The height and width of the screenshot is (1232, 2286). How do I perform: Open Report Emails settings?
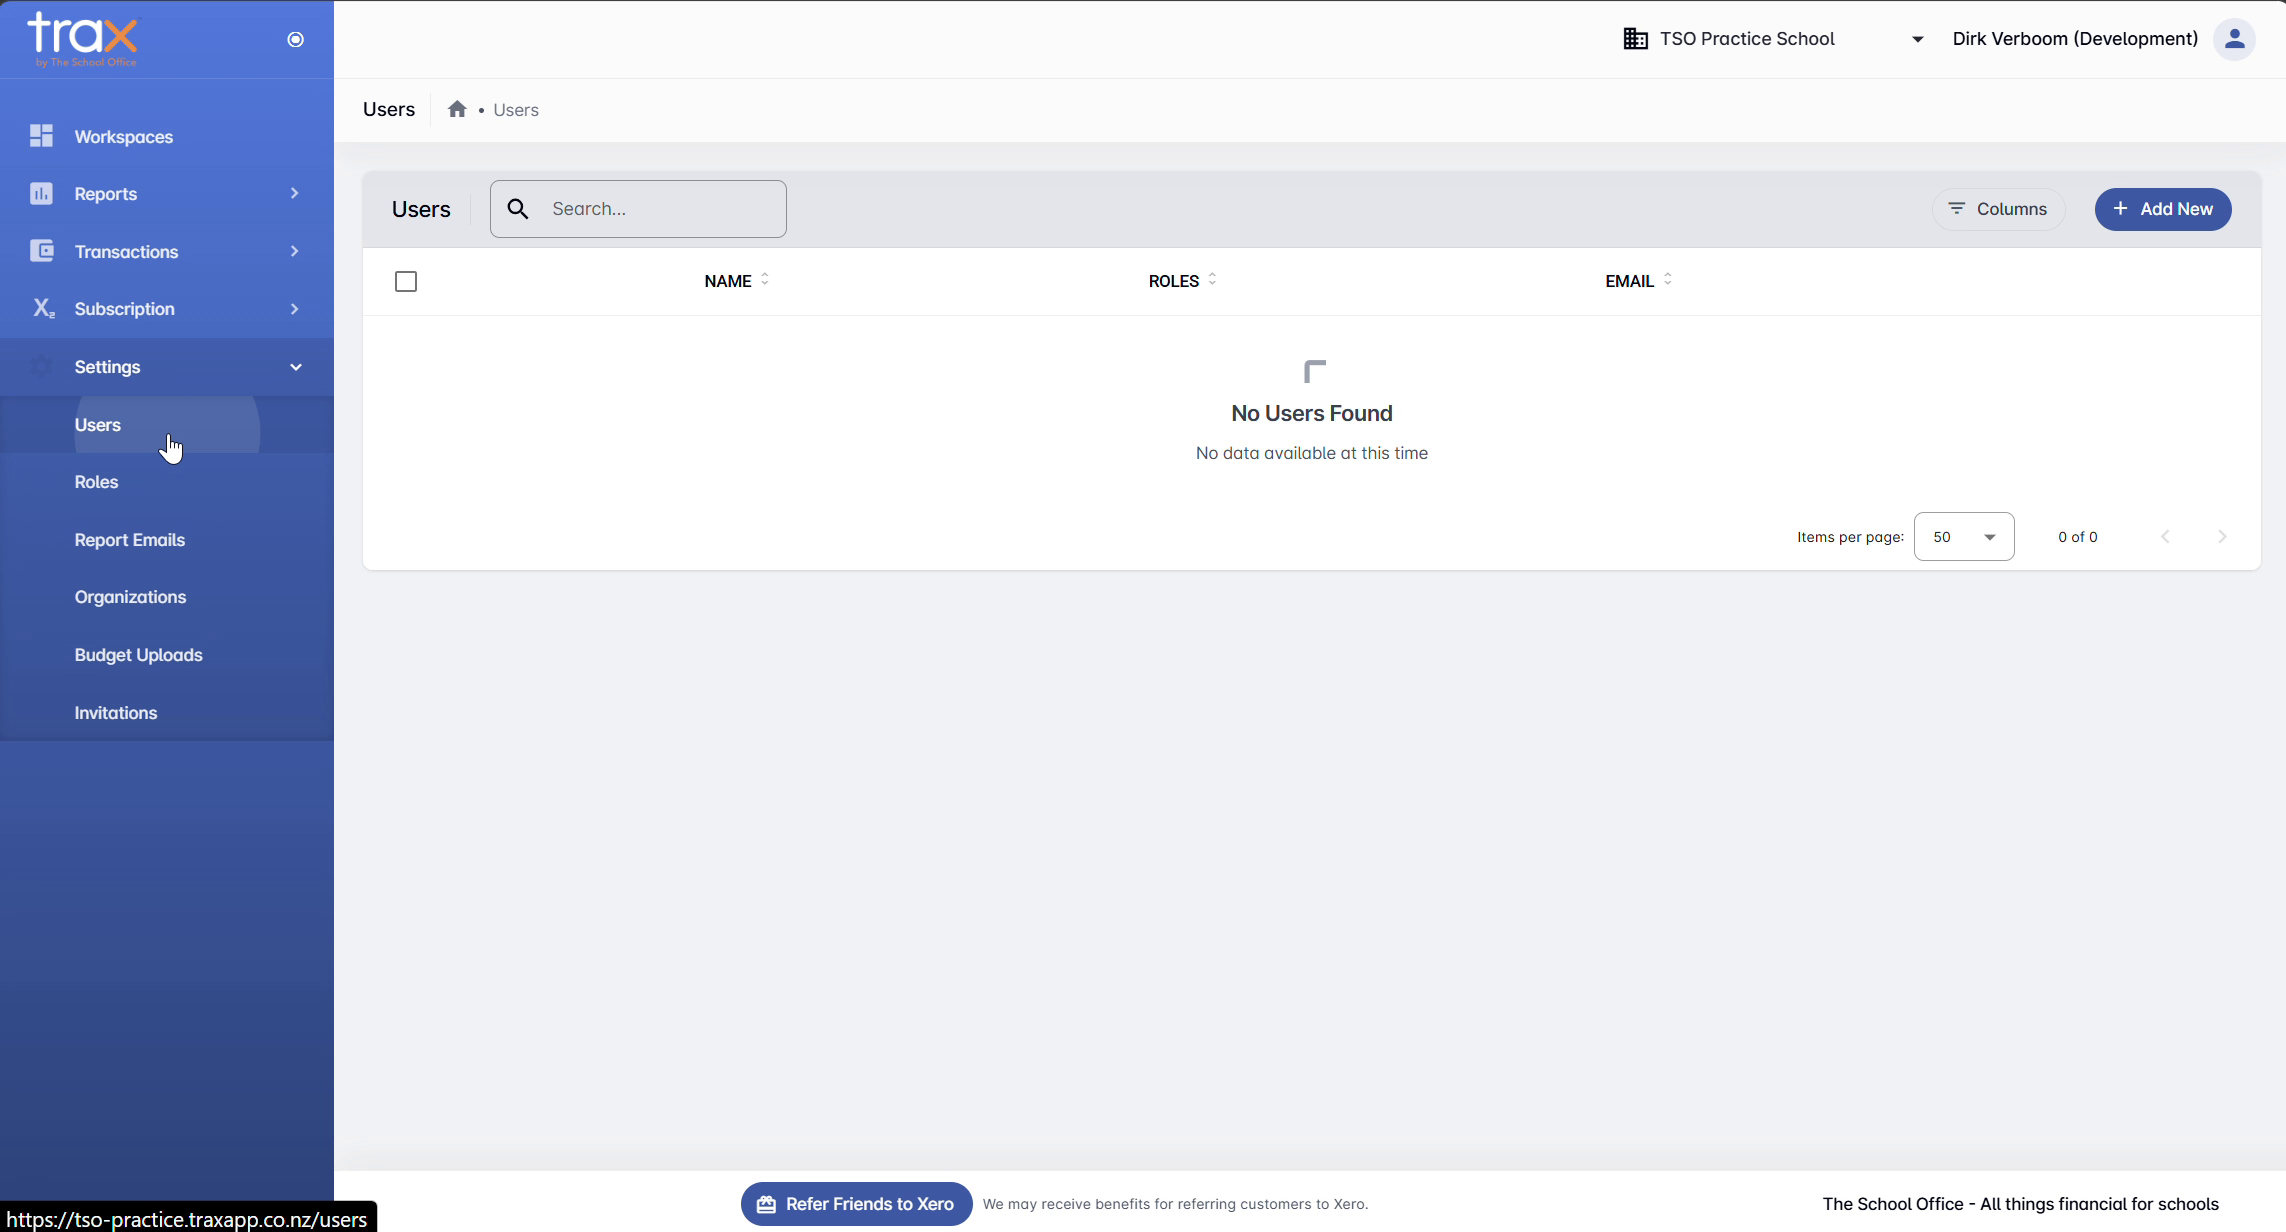[167, 540]
